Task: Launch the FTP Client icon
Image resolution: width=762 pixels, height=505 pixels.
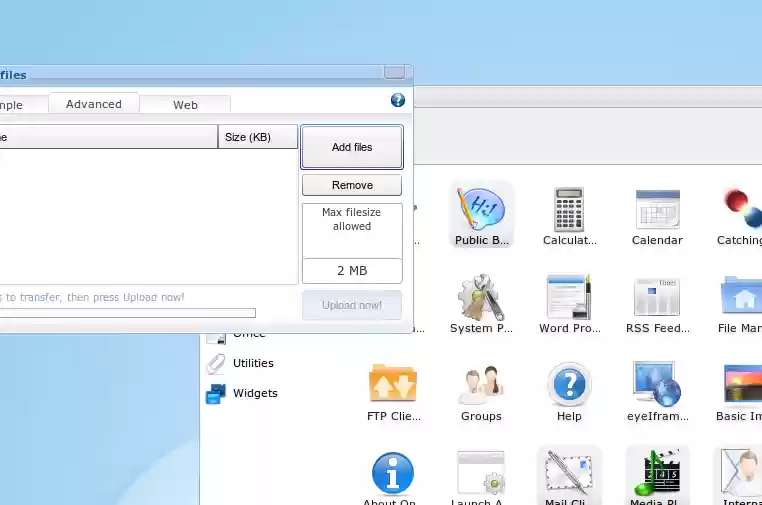Action: tap(393, 383)
